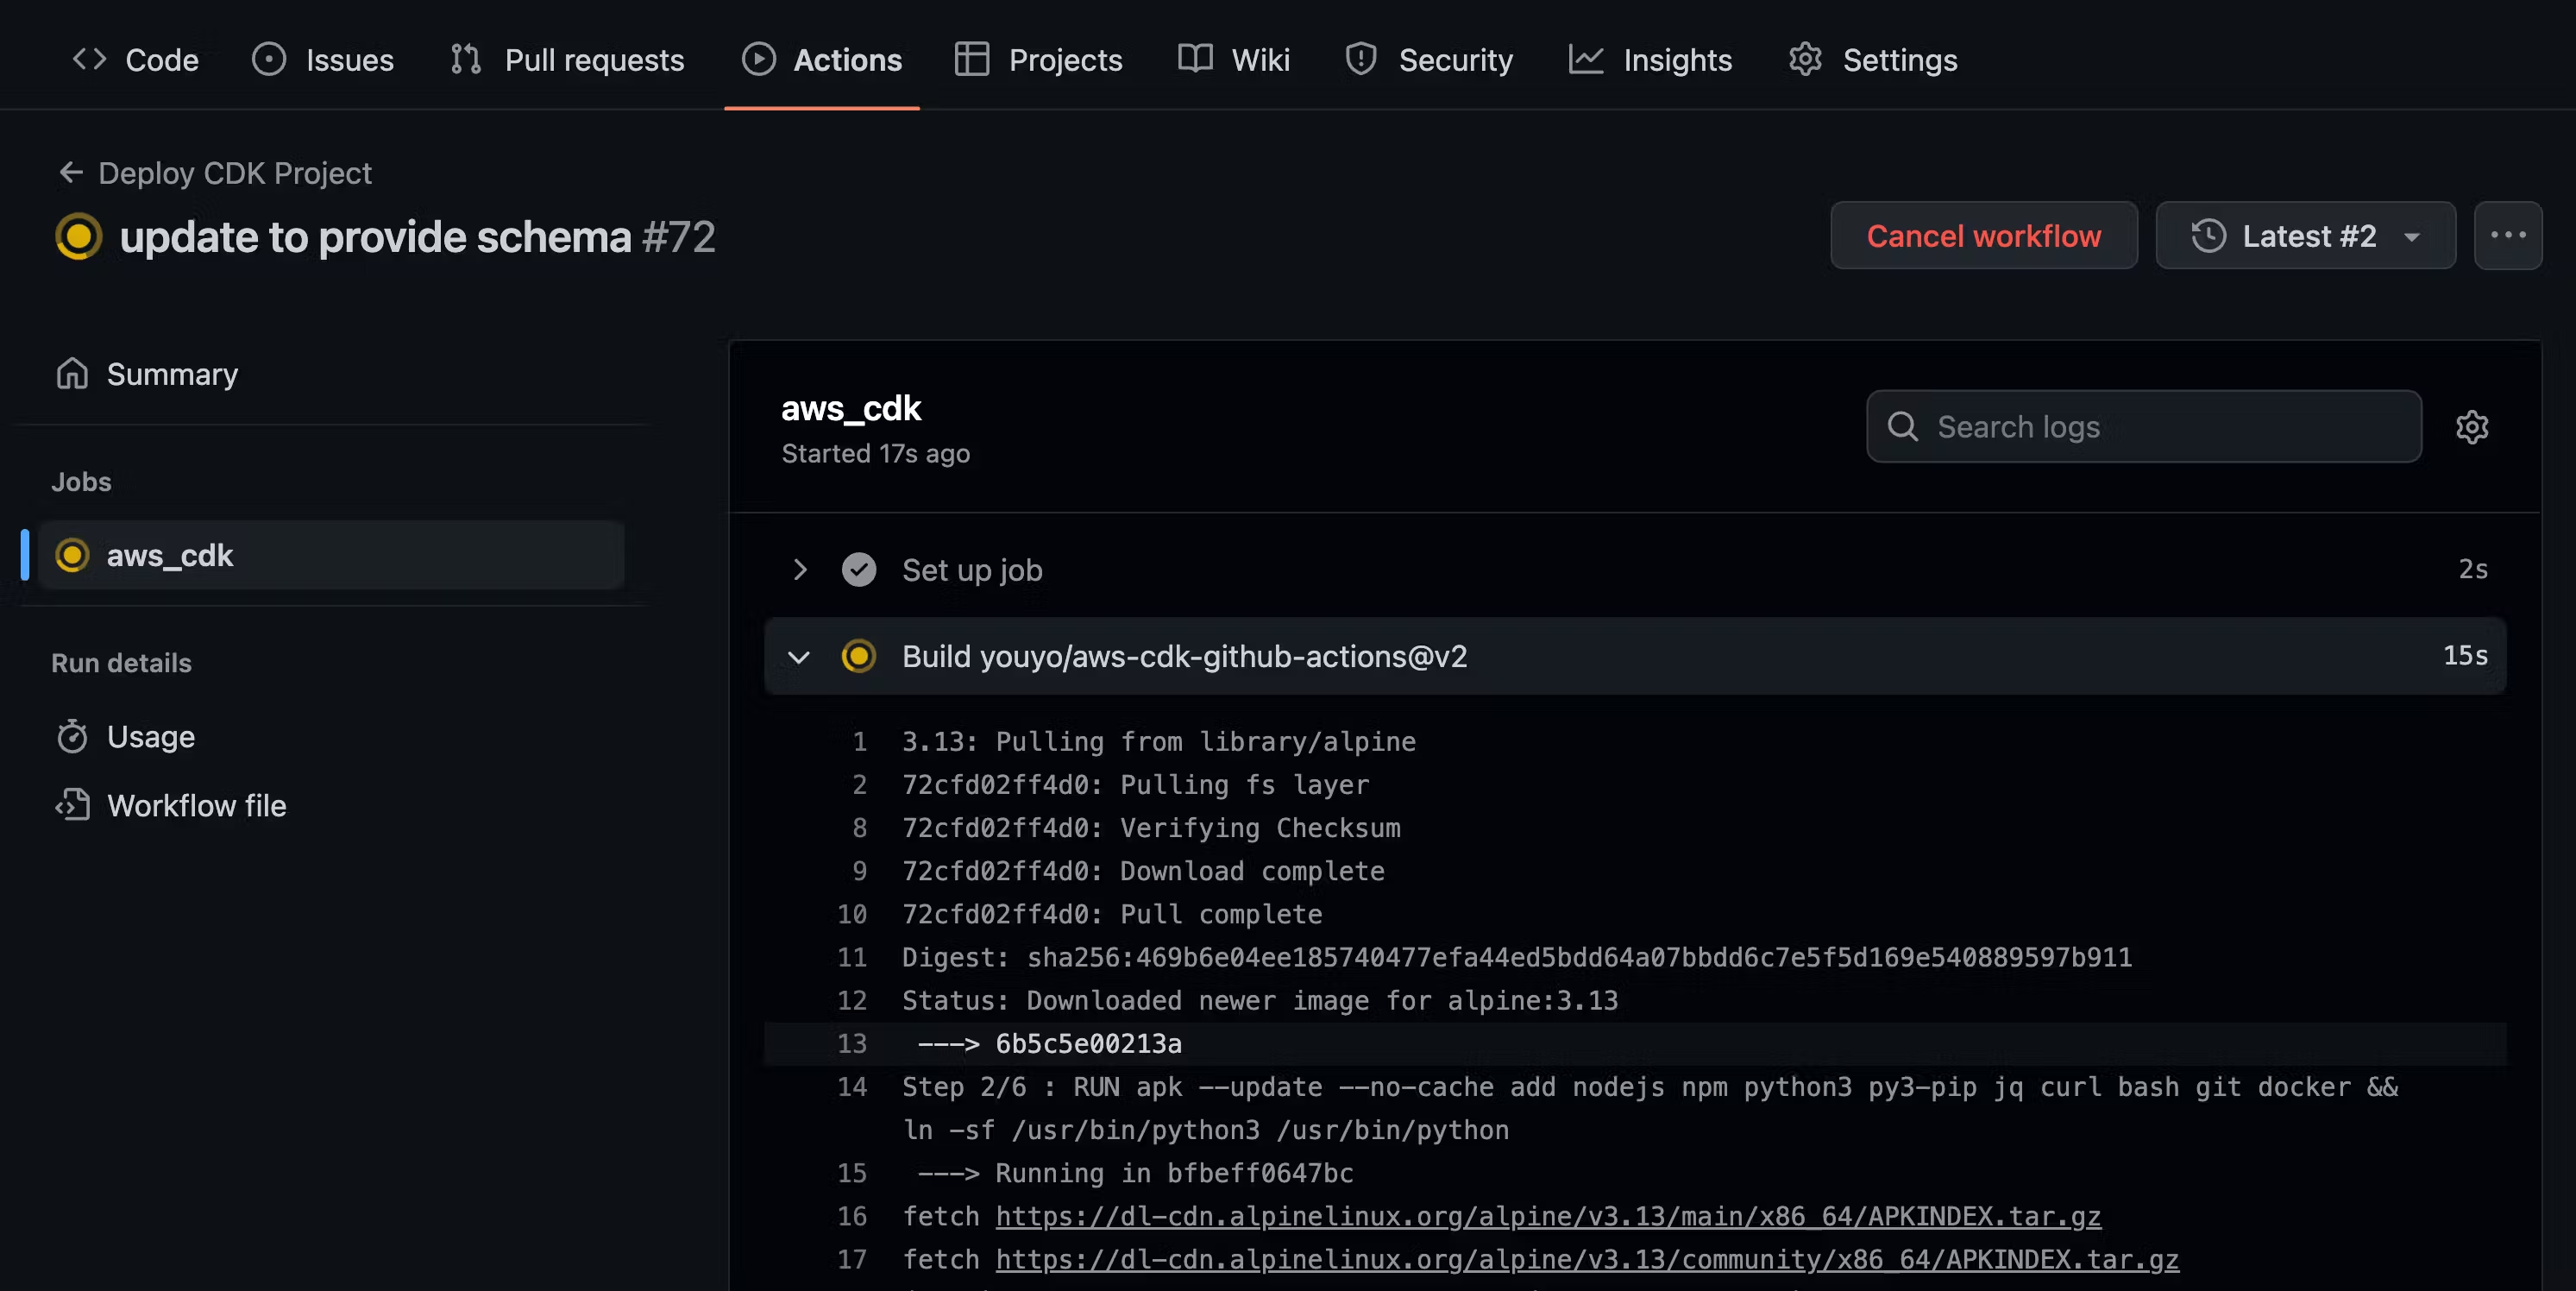The height and width of the screenshot is (1291, 2576).
Task: Click the back arrow beside Deploy CDK Project
Action: (x=70, y=173)
